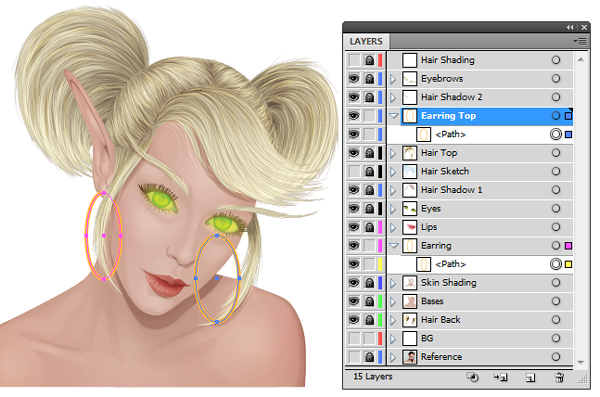Unlock the Hair Shading layer lock icon

(369, 60)
